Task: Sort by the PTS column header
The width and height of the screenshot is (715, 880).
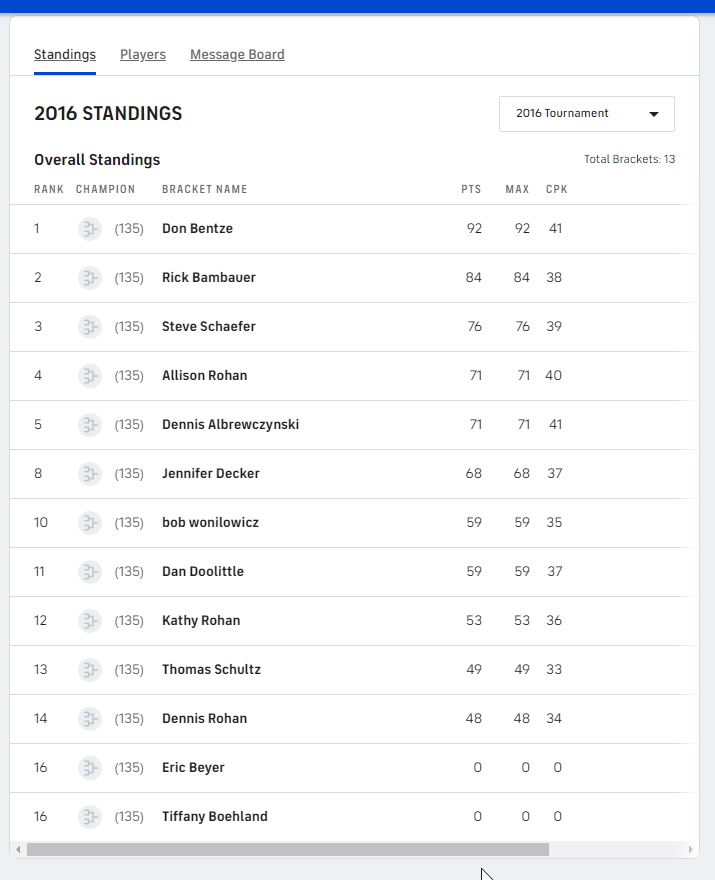Action: click(471, 189)
